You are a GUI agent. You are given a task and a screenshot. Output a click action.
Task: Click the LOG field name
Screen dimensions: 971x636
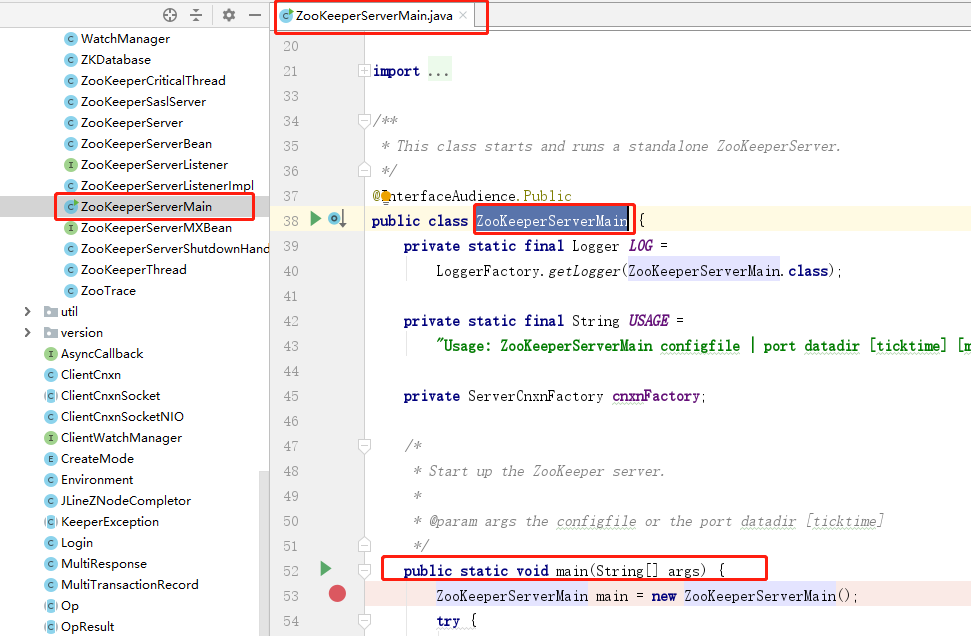[x=640, y=246]
